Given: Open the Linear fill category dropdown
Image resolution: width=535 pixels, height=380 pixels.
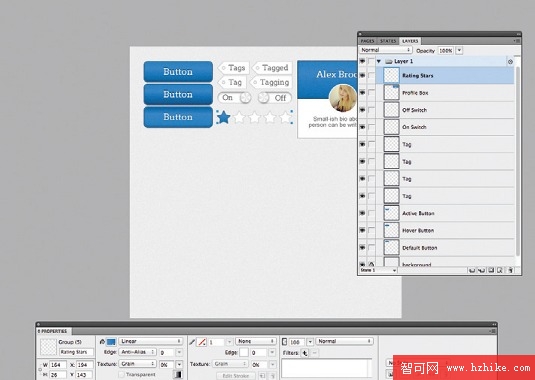Looking at the screenshot, I should point(150,341).
